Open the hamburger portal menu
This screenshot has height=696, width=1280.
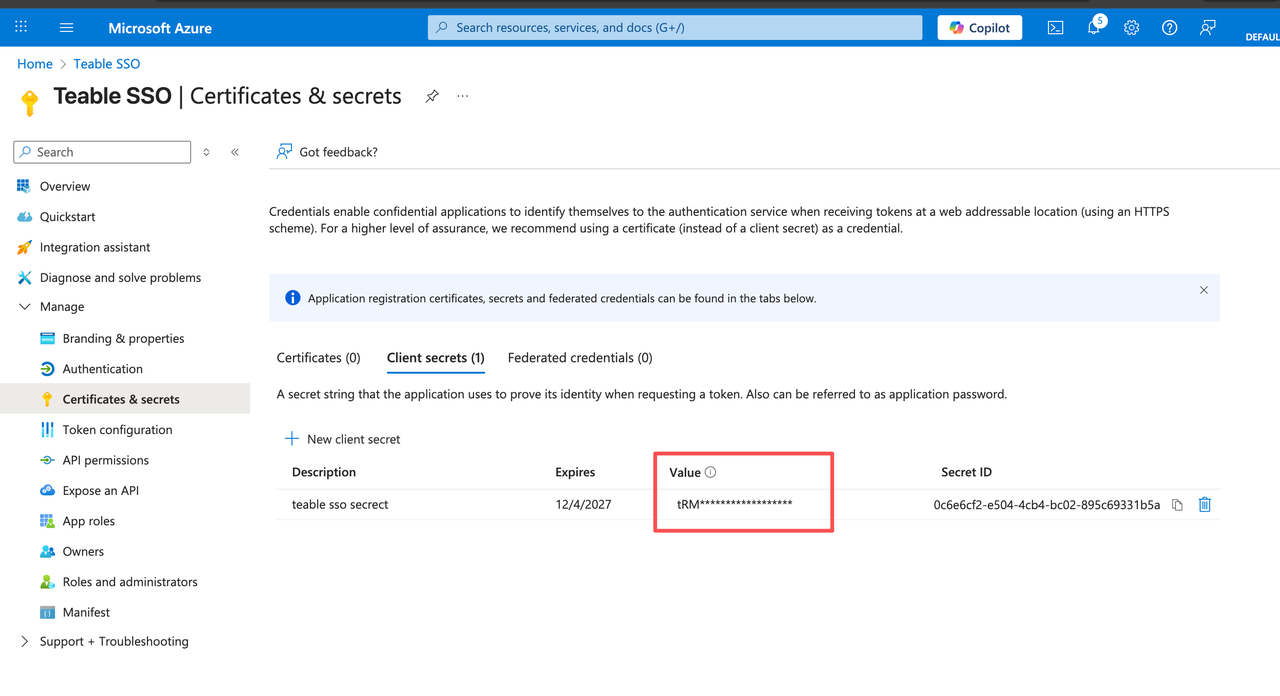pyautogui.click(x=66, y=28)
